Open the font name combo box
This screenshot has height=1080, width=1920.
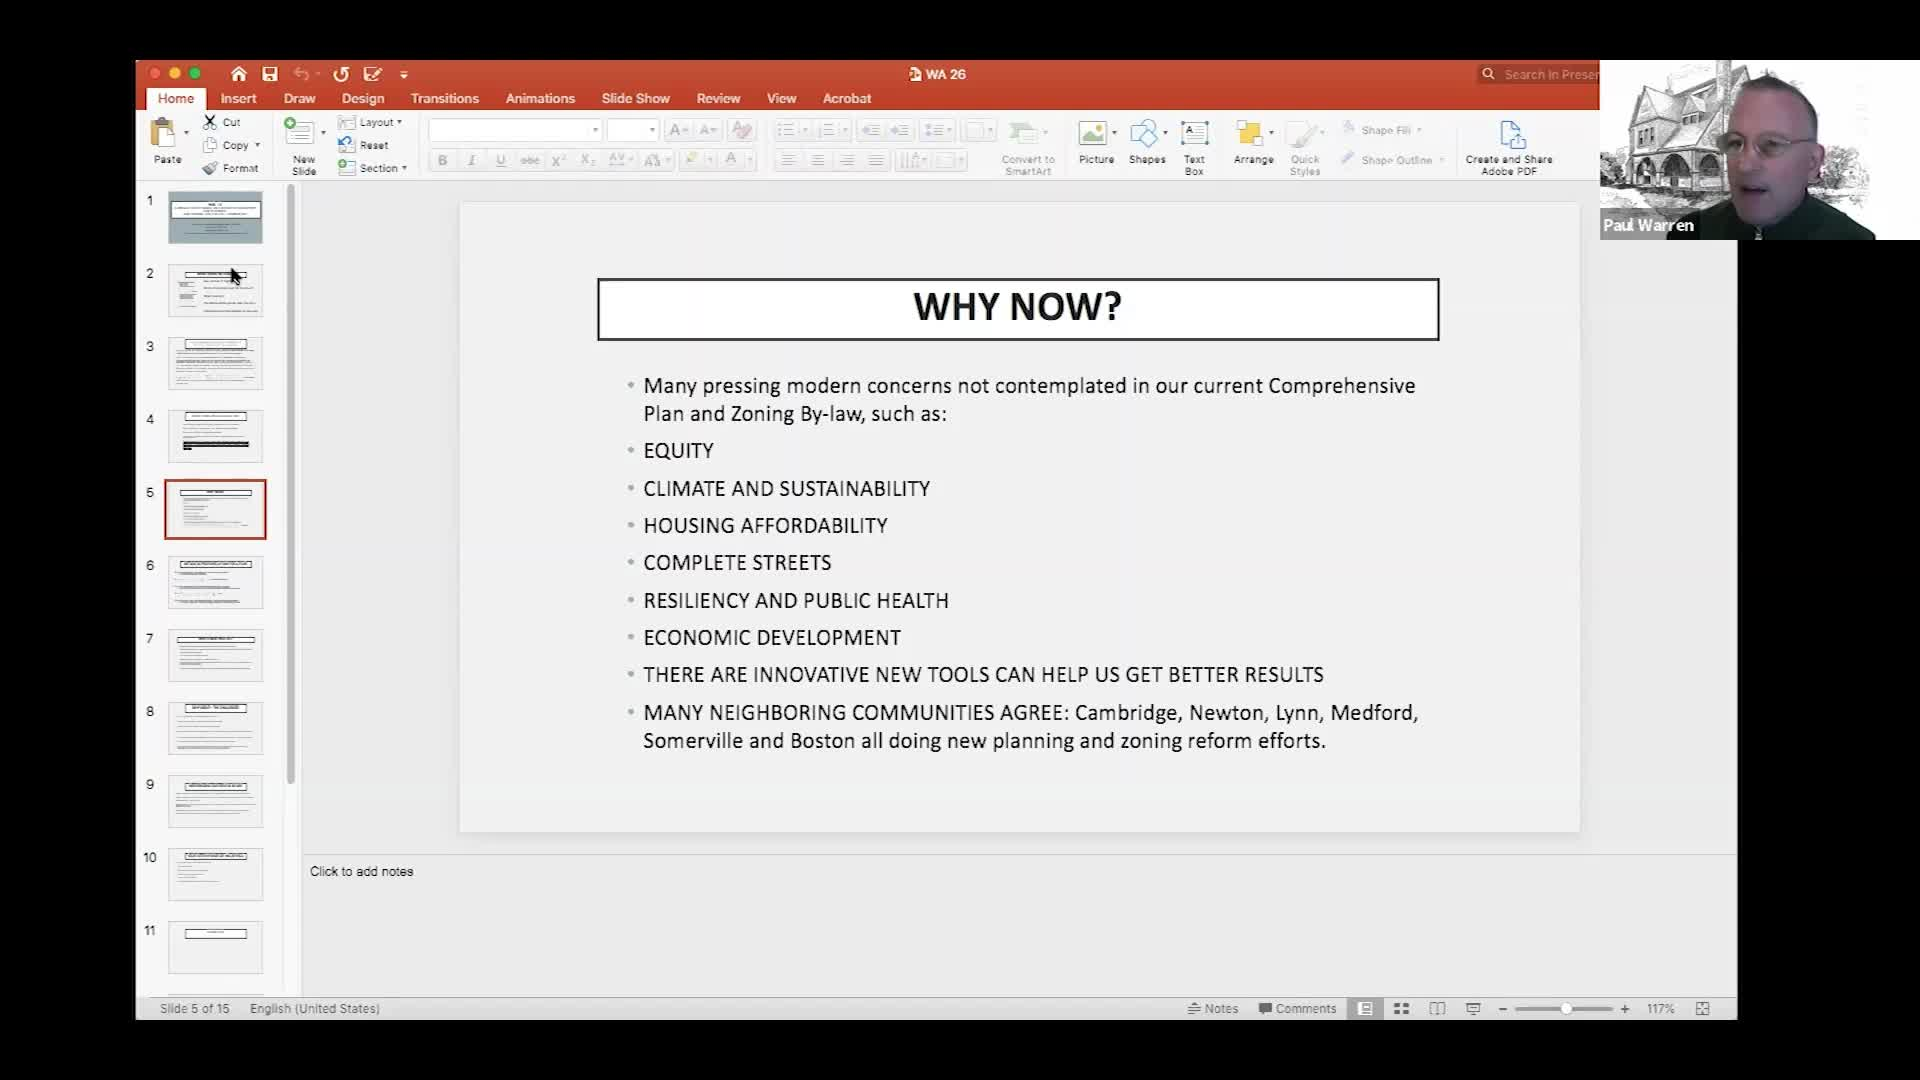pyautogui.click(x=513, y=130)
